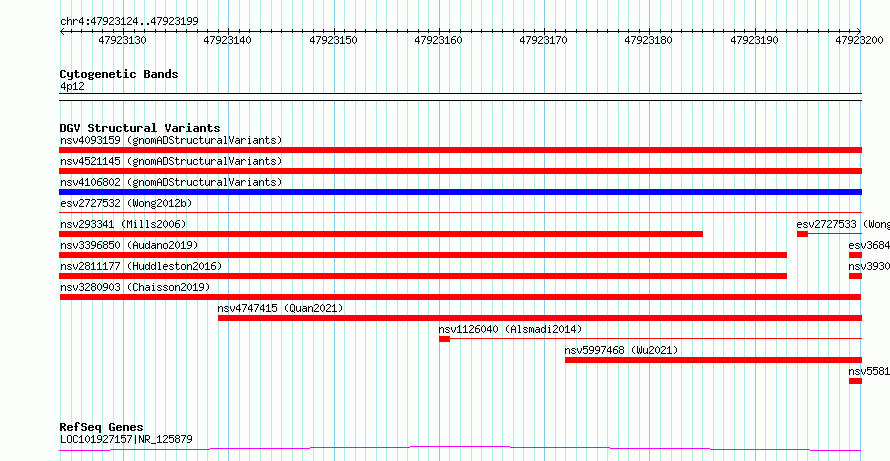This screenshot has height=461, width=890.
Task: Click ruler position 47923130
Action: tap(123, 40)
